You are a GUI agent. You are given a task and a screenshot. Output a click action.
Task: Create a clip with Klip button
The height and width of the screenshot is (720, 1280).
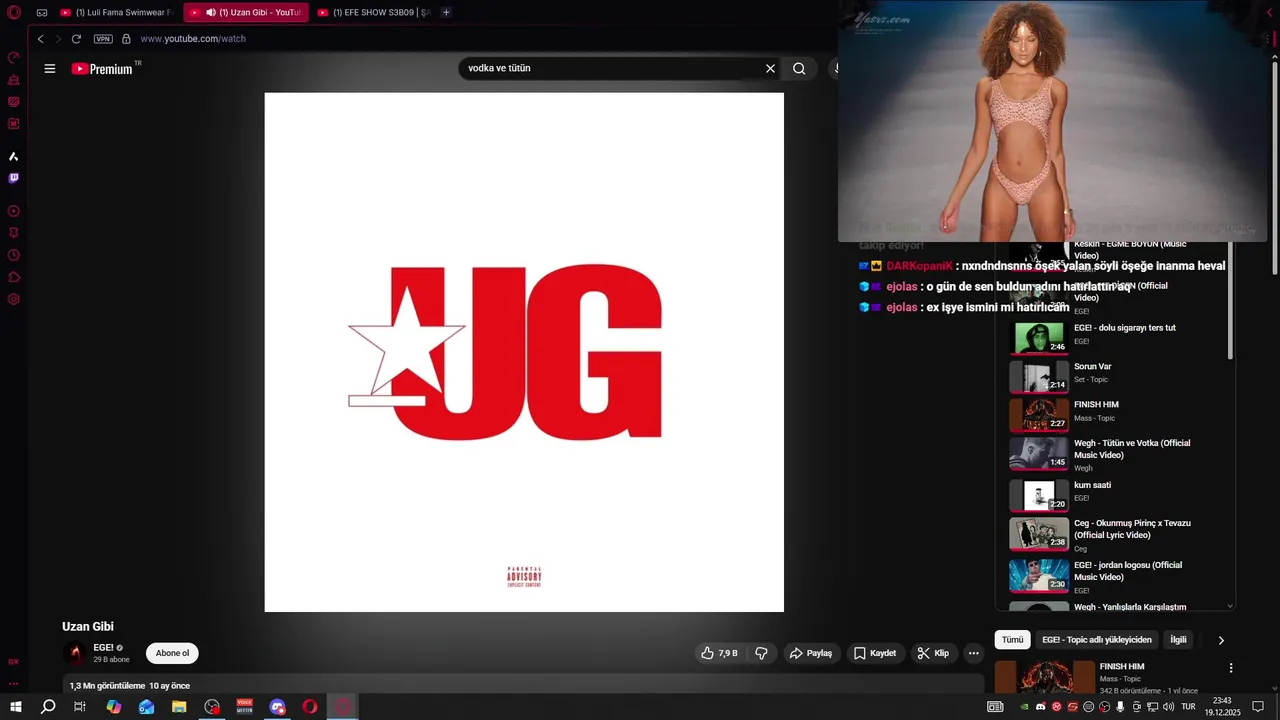pyautogui.click(x=933, y=654)
